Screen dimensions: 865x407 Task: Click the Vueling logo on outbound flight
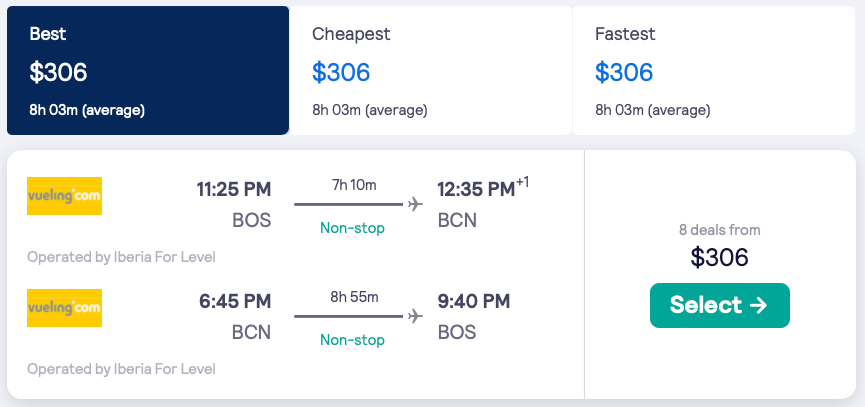pos(64,196)
